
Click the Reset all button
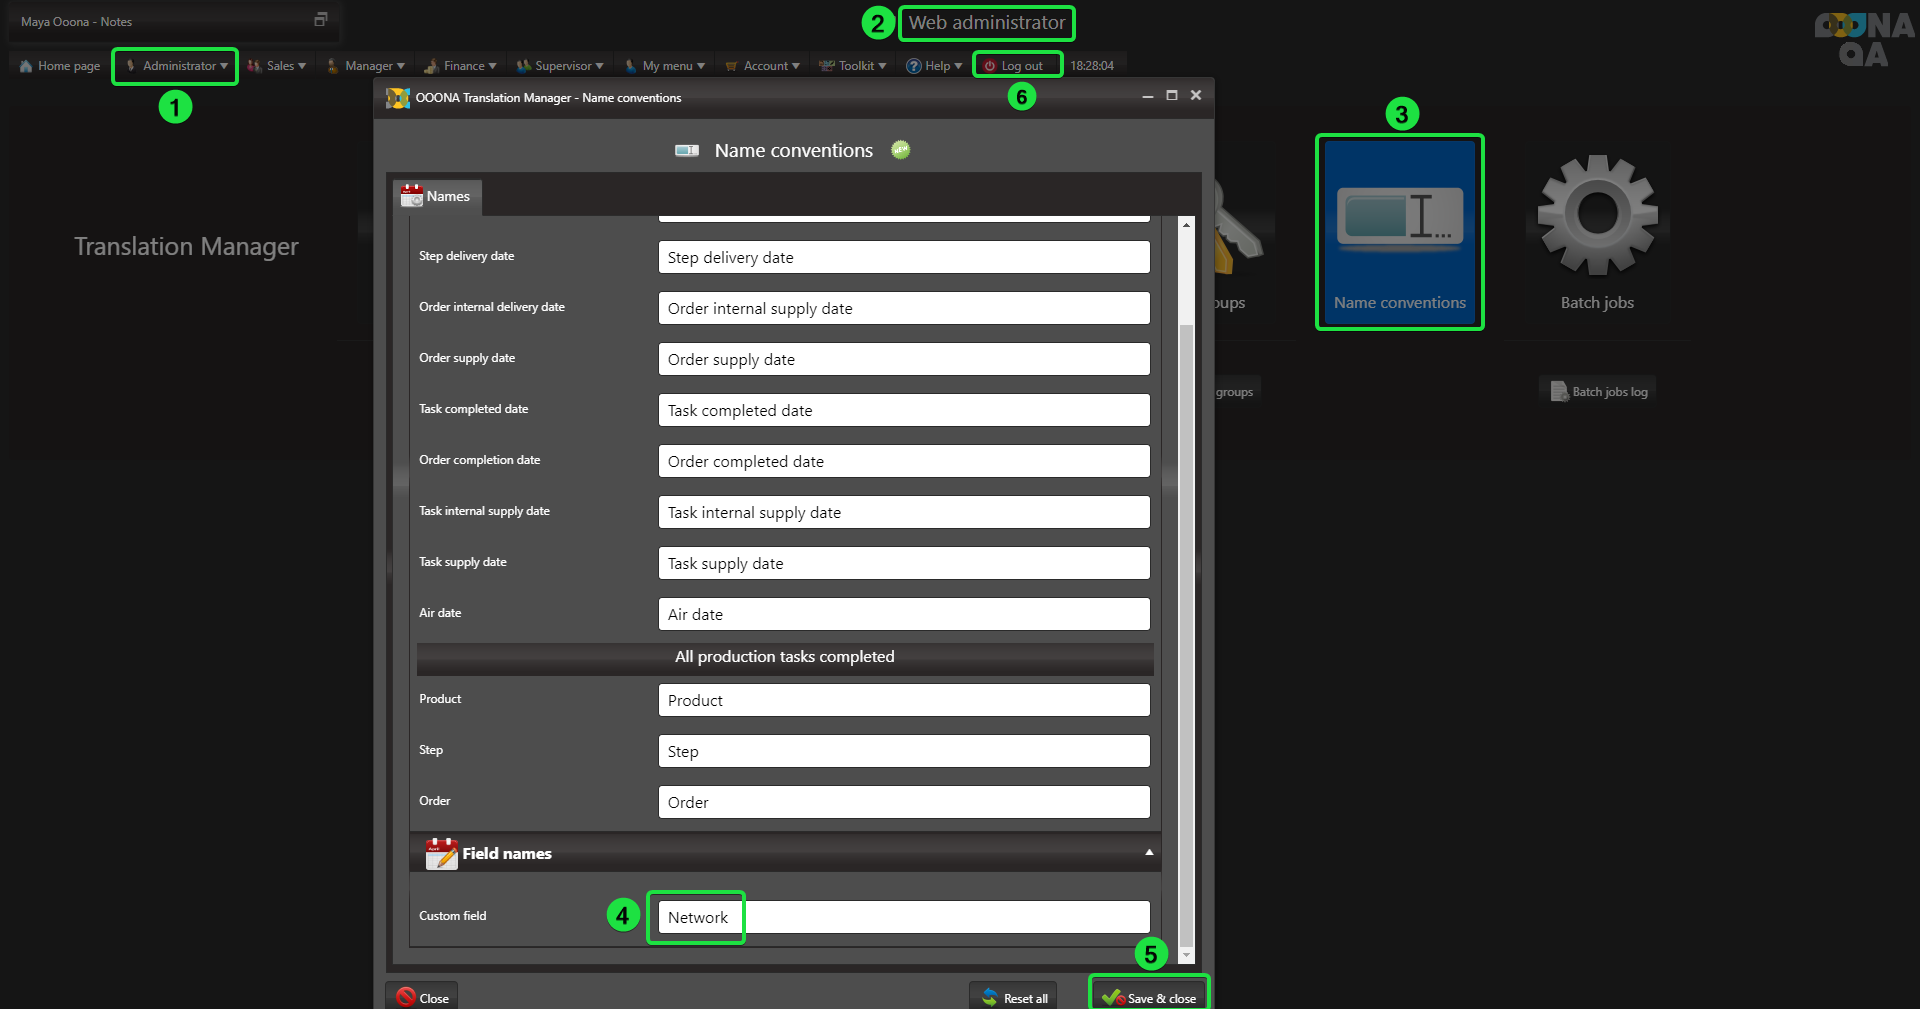point(1015,998)
